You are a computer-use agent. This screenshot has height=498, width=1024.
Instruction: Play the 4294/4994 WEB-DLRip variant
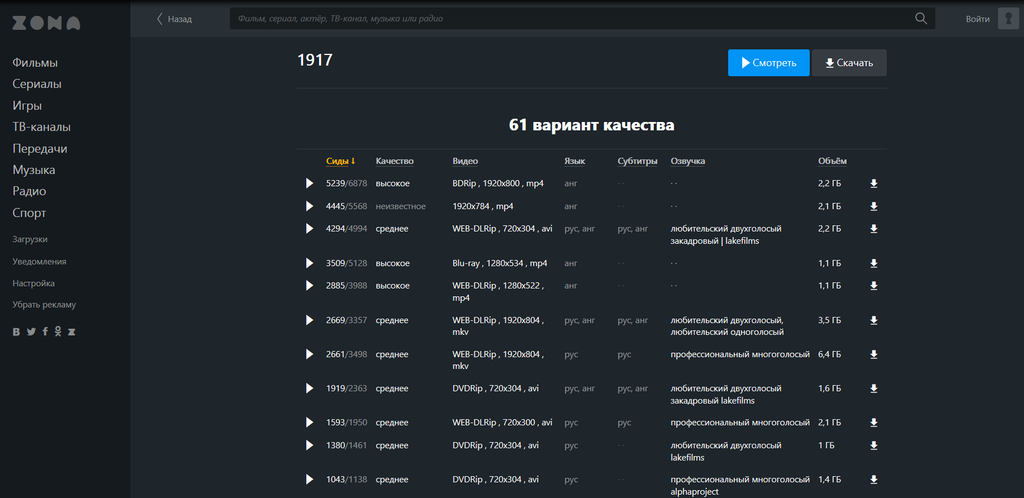click(x=310, y=228)
